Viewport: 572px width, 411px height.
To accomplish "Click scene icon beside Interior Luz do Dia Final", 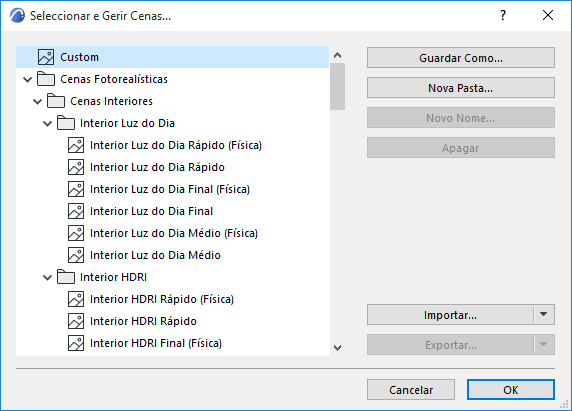I will 76,211.
